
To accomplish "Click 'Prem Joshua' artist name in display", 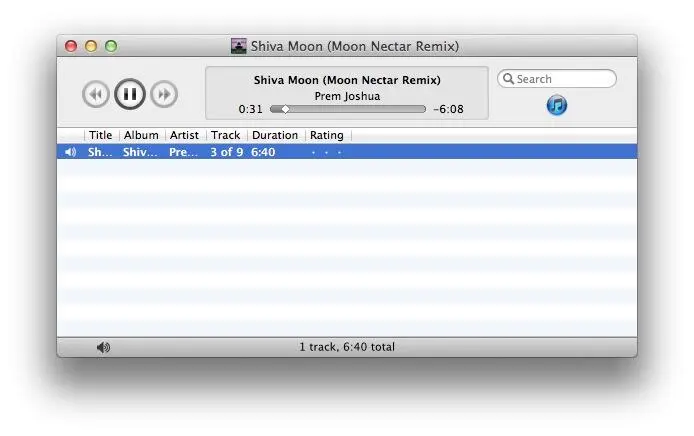I will point(347,96).
